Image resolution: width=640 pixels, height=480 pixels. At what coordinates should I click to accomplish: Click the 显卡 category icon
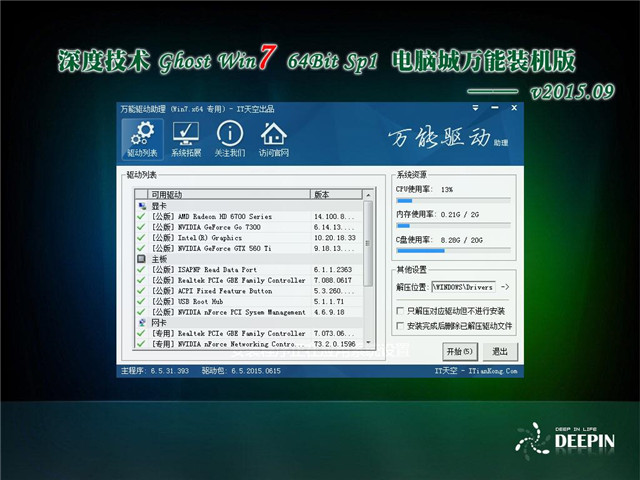pyautogui.click(x=142, y=206)
